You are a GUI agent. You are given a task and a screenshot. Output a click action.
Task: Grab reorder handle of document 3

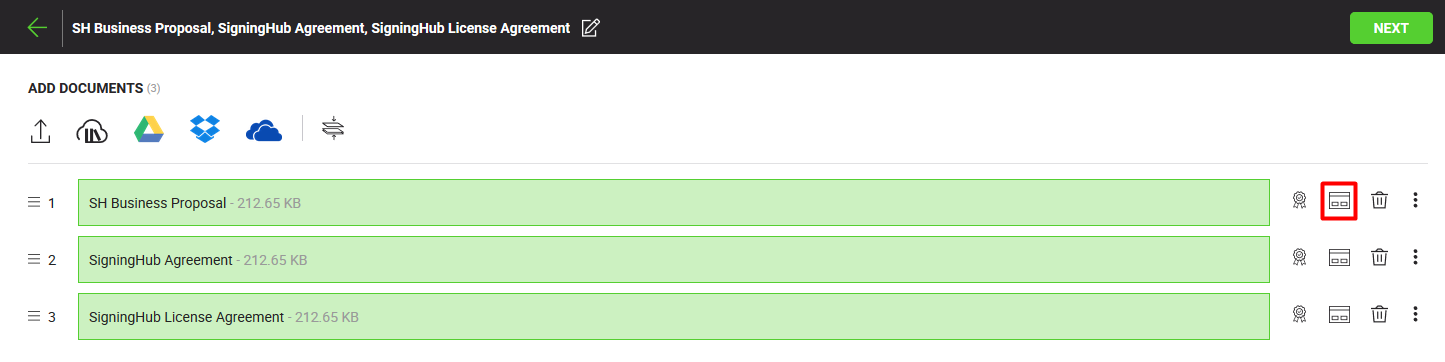(33, 317)
